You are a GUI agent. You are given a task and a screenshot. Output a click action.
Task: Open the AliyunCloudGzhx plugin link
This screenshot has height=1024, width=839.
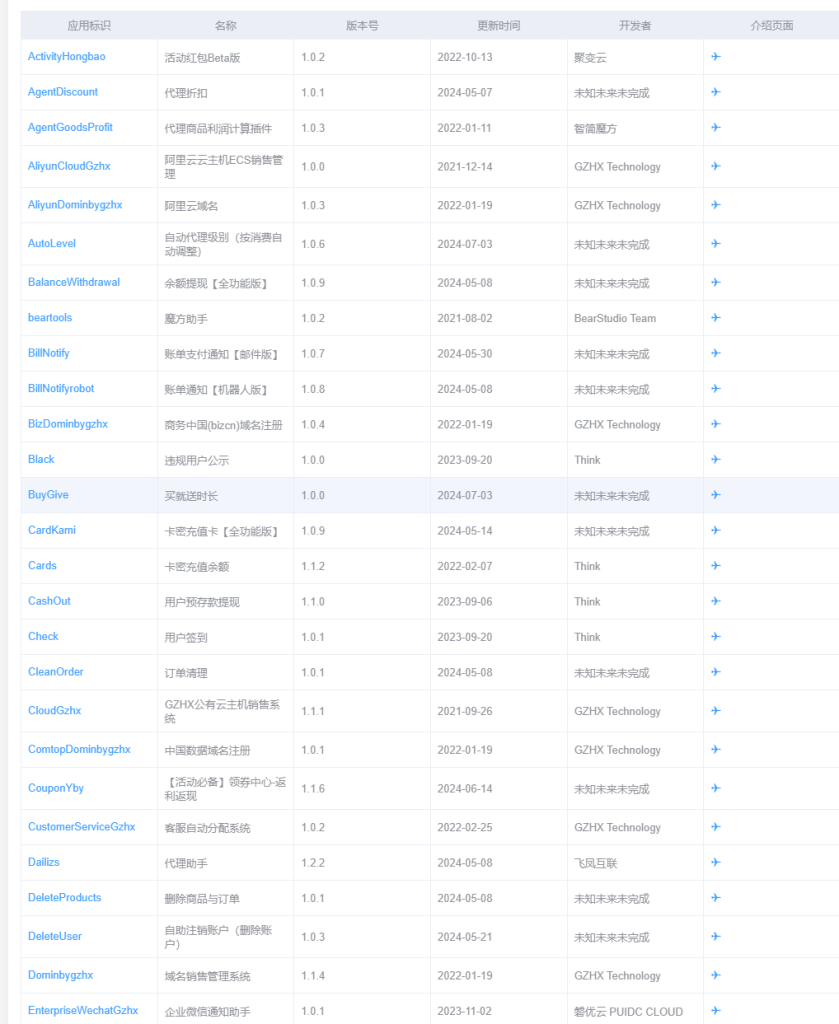point(69,166)
